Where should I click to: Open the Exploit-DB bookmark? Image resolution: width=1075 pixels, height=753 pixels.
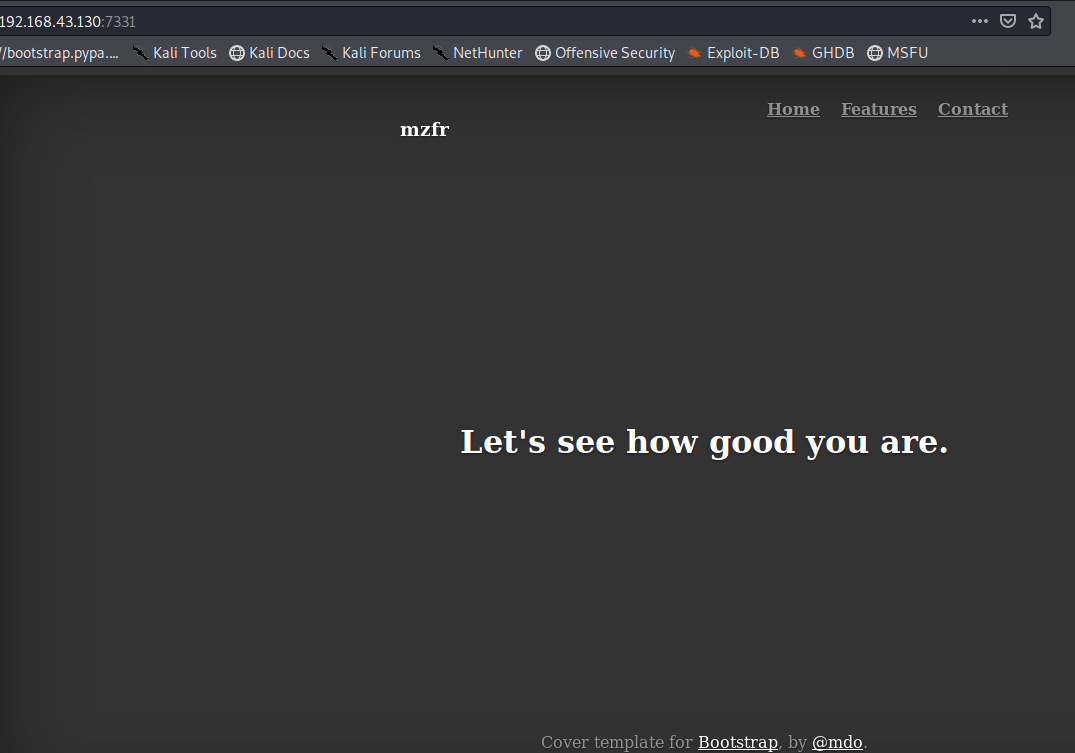pos(734,53)
